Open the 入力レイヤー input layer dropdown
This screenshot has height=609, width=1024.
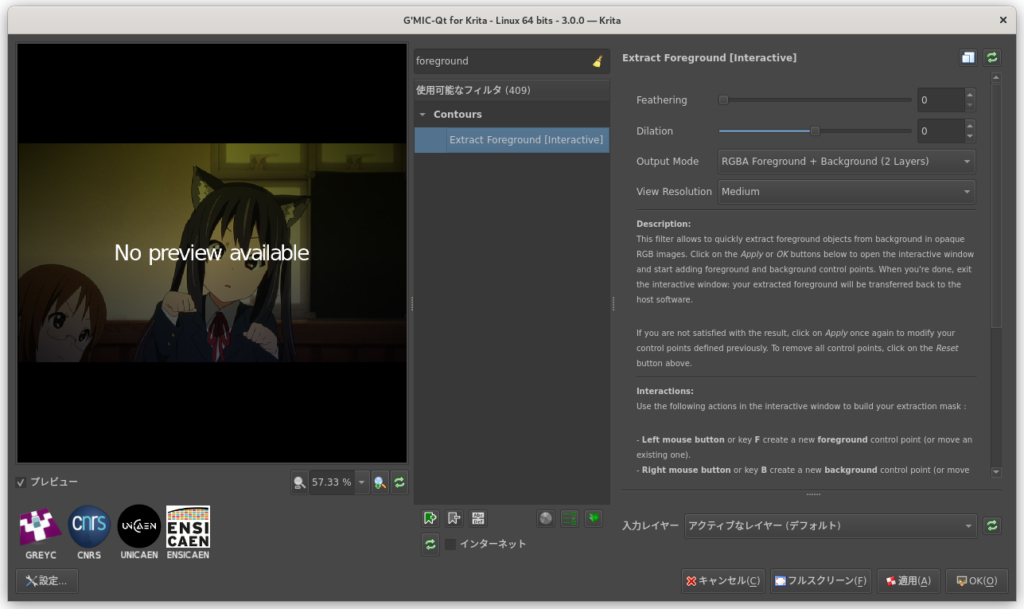(x=829, y=525)
